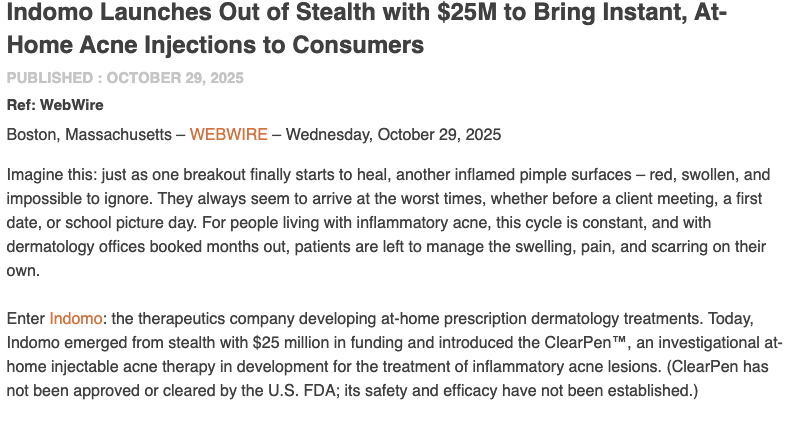Image resolution: width=800 pixels, height=422 pixels.
Task: Click the orange WEBWIRE link
Action: [x=228, y=134]
